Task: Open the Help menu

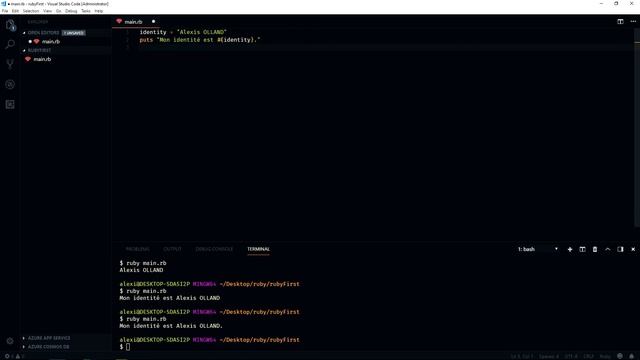Action: coord(99,11)
